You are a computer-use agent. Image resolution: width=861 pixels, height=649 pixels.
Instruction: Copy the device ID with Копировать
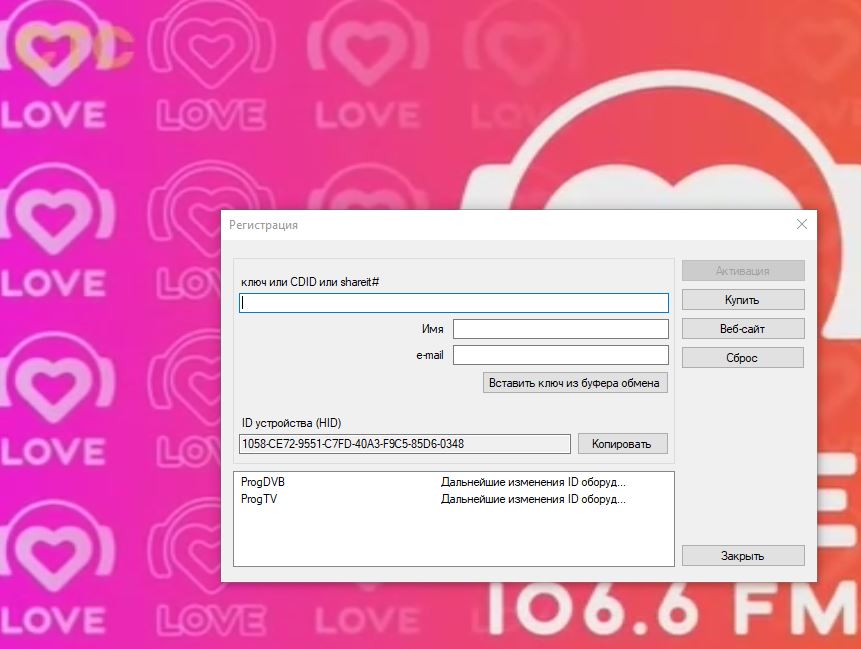pos(621,444)
